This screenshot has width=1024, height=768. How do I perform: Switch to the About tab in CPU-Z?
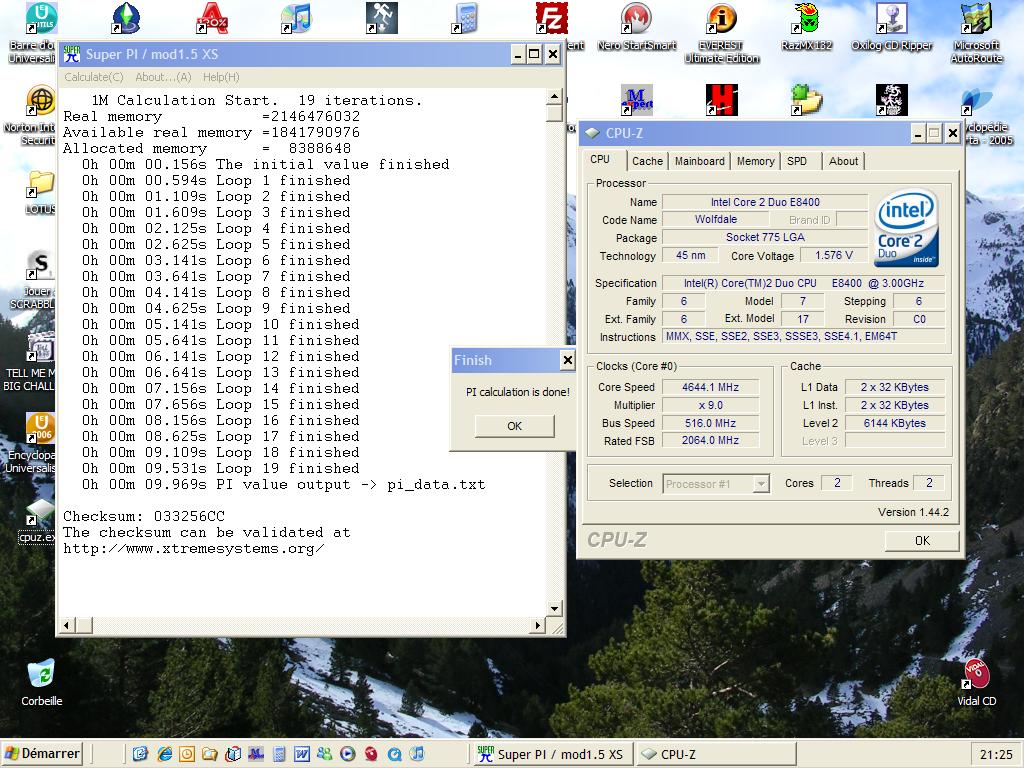click(x=843, y=161)
